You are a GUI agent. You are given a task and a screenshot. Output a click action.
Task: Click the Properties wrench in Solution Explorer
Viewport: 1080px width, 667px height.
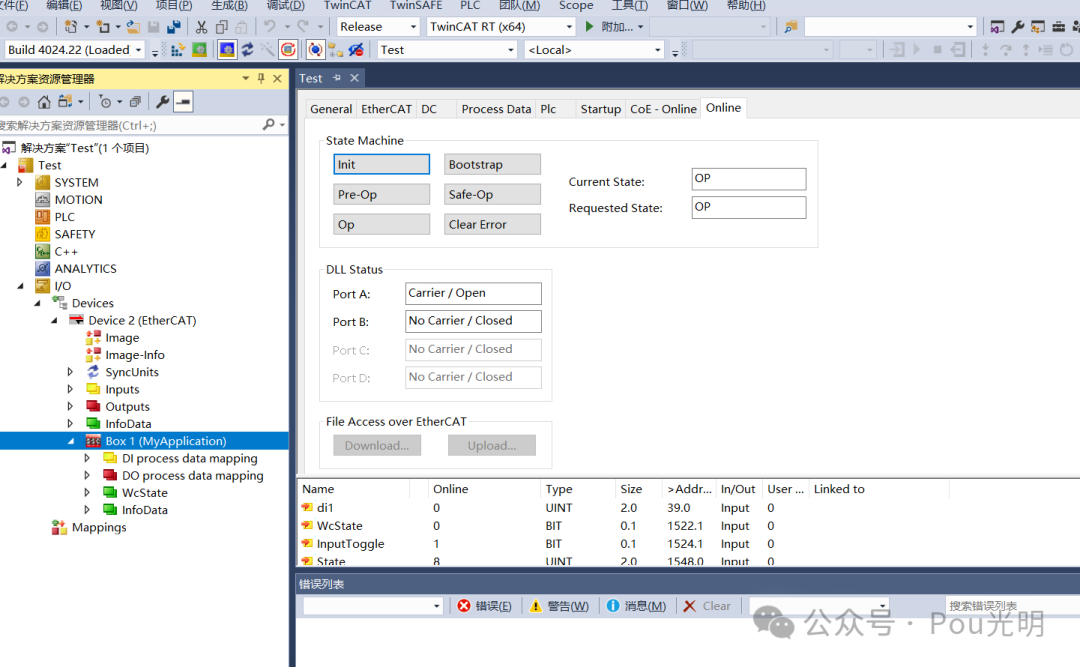[163, 102]
